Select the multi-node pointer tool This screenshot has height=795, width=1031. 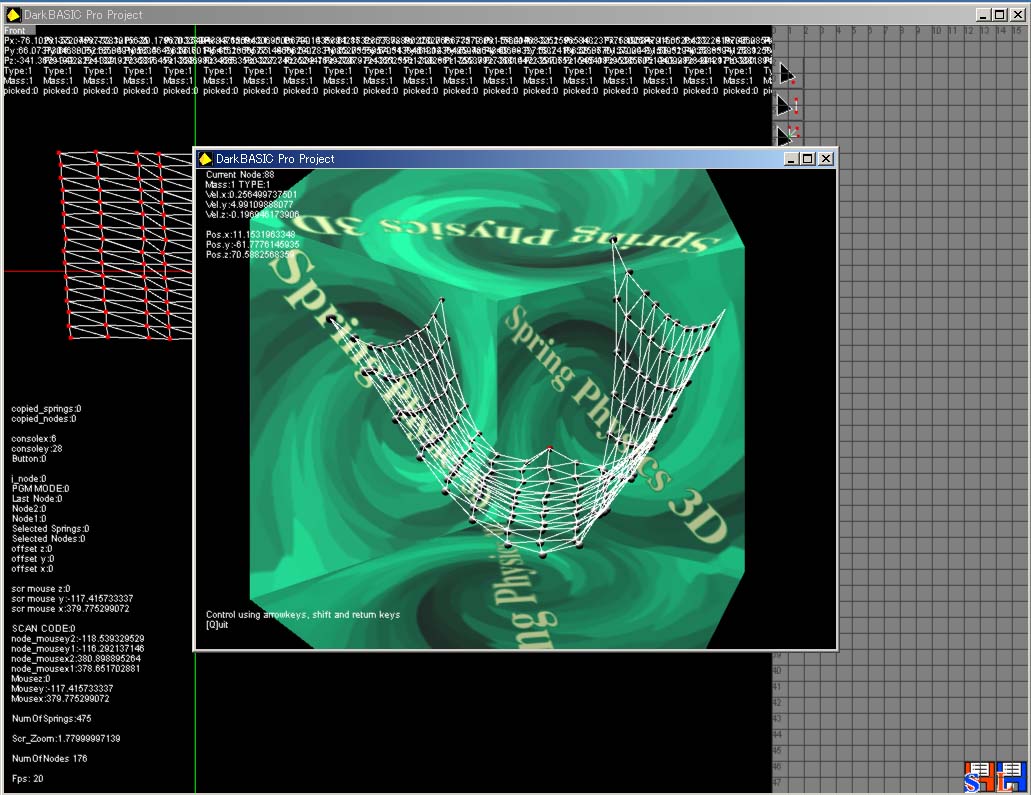788,134
